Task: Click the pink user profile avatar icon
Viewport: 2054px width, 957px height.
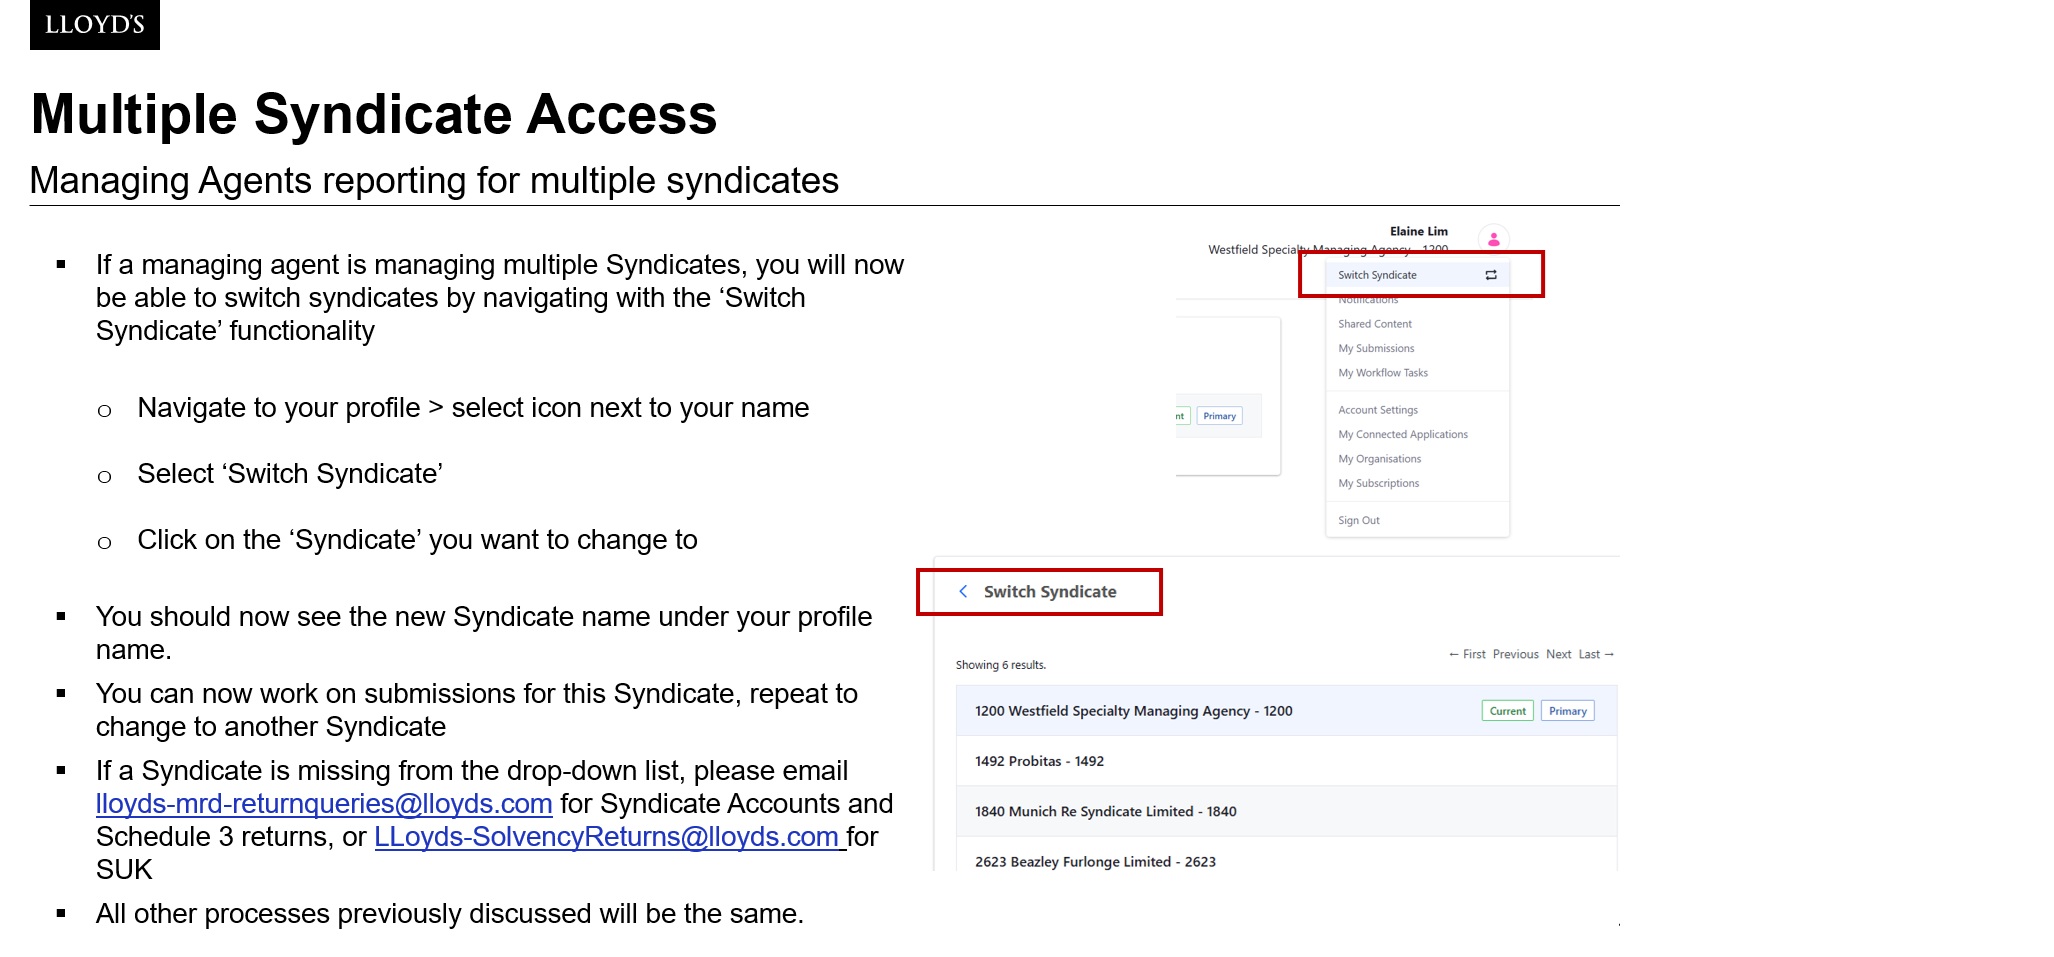Action: [1493, 239]
